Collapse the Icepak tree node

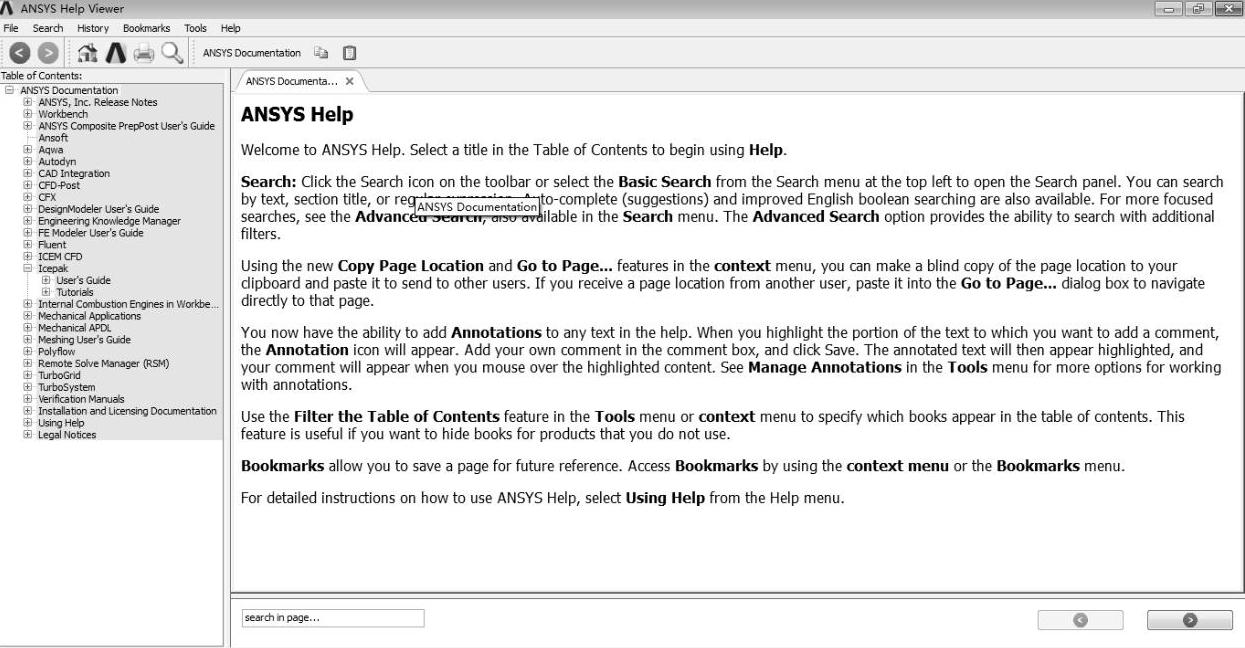click(28, 269)
